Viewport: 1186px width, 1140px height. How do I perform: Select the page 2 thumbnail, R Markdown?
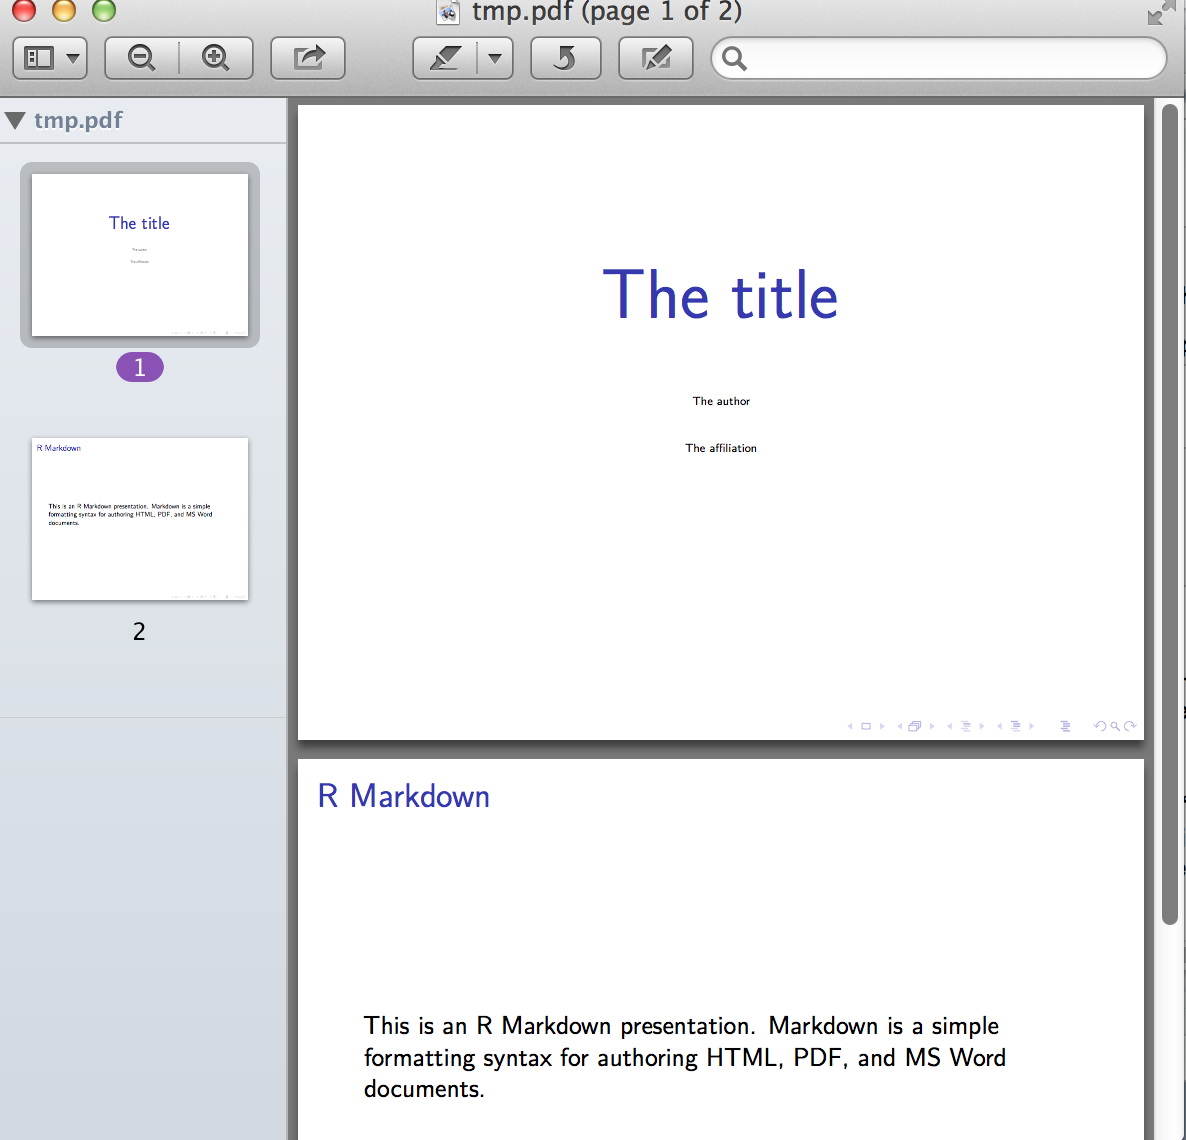[x=140, y=519]
